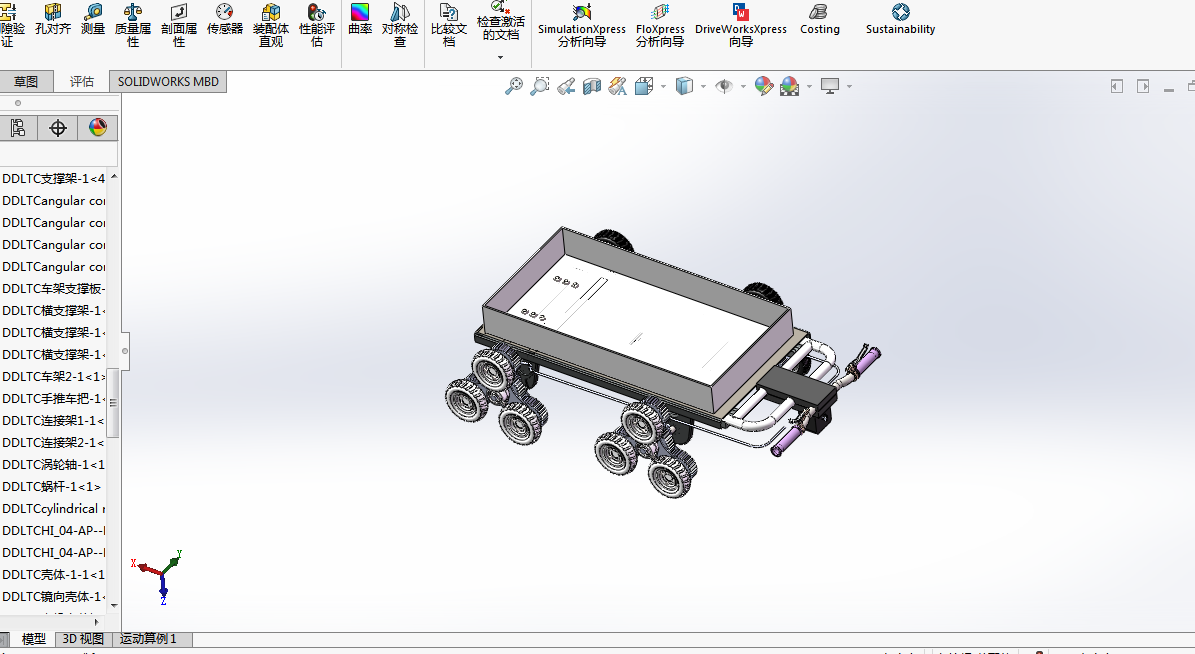The width and height of the screenshot is (1195, 654).
Task: Click the XYZ orientation triad
Action: click(159, 577)
